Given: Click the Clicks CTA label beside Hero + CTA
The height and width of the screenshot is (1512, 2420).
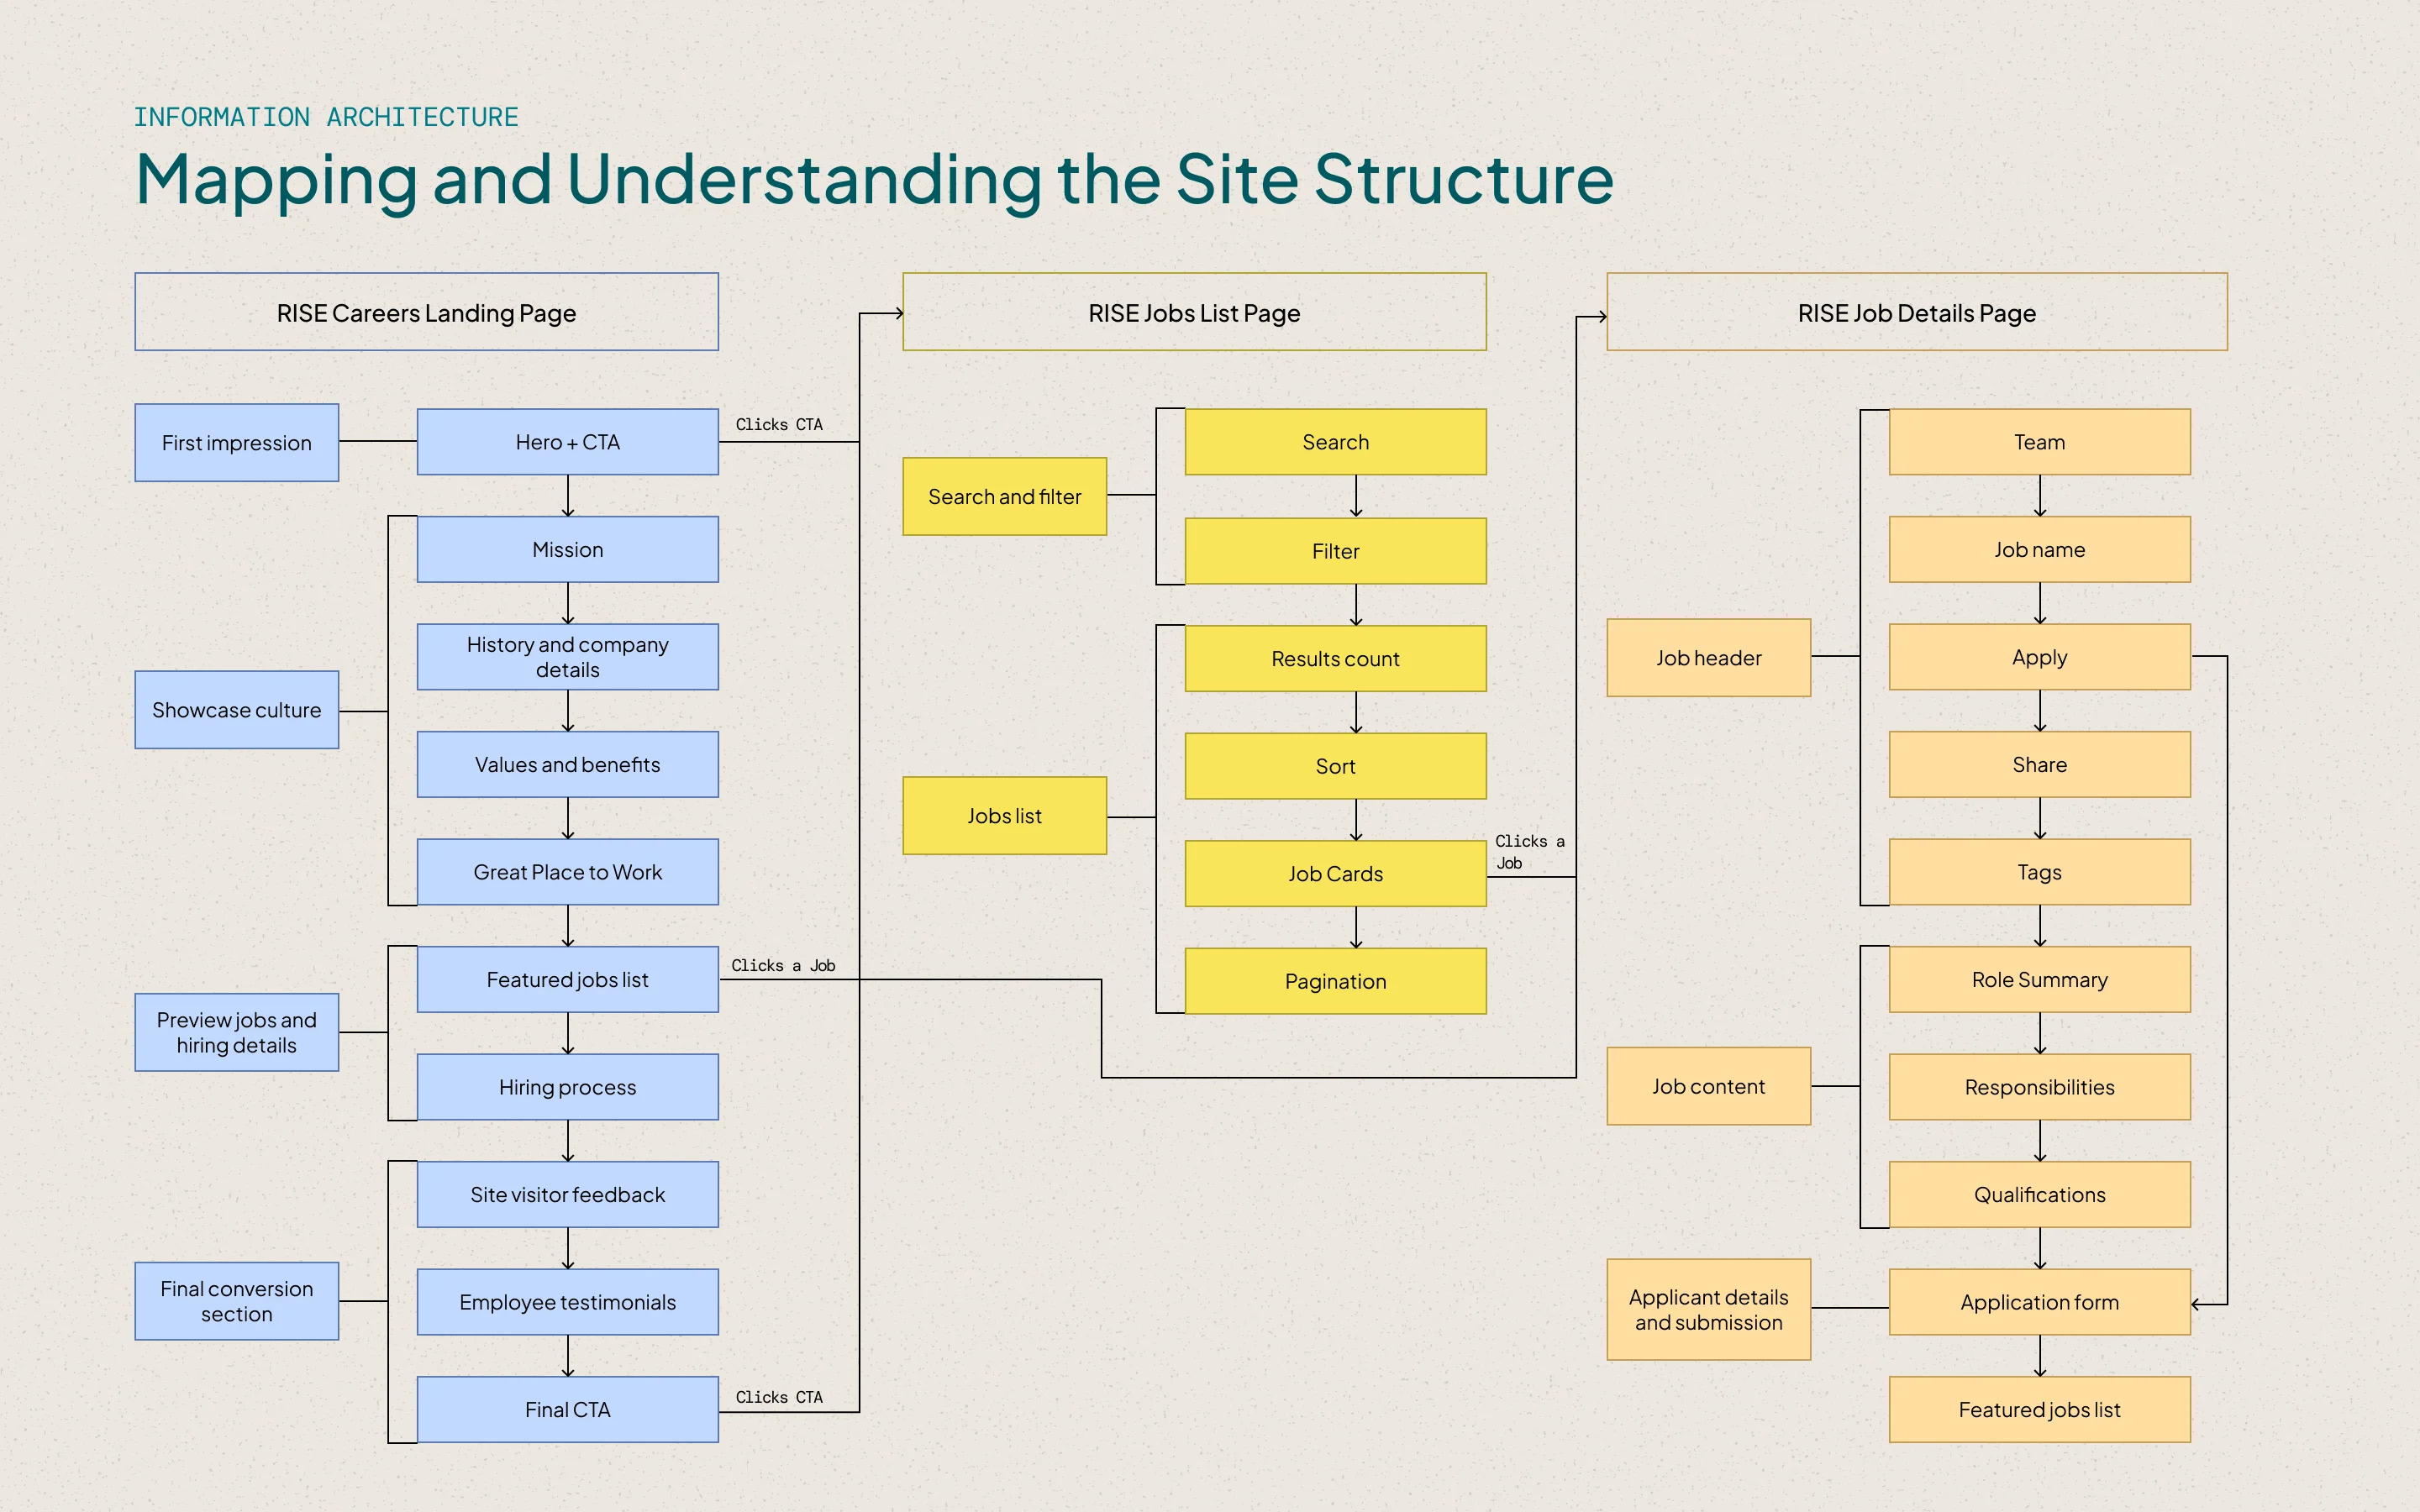Looking at the screenshot, I should point(779,425).
